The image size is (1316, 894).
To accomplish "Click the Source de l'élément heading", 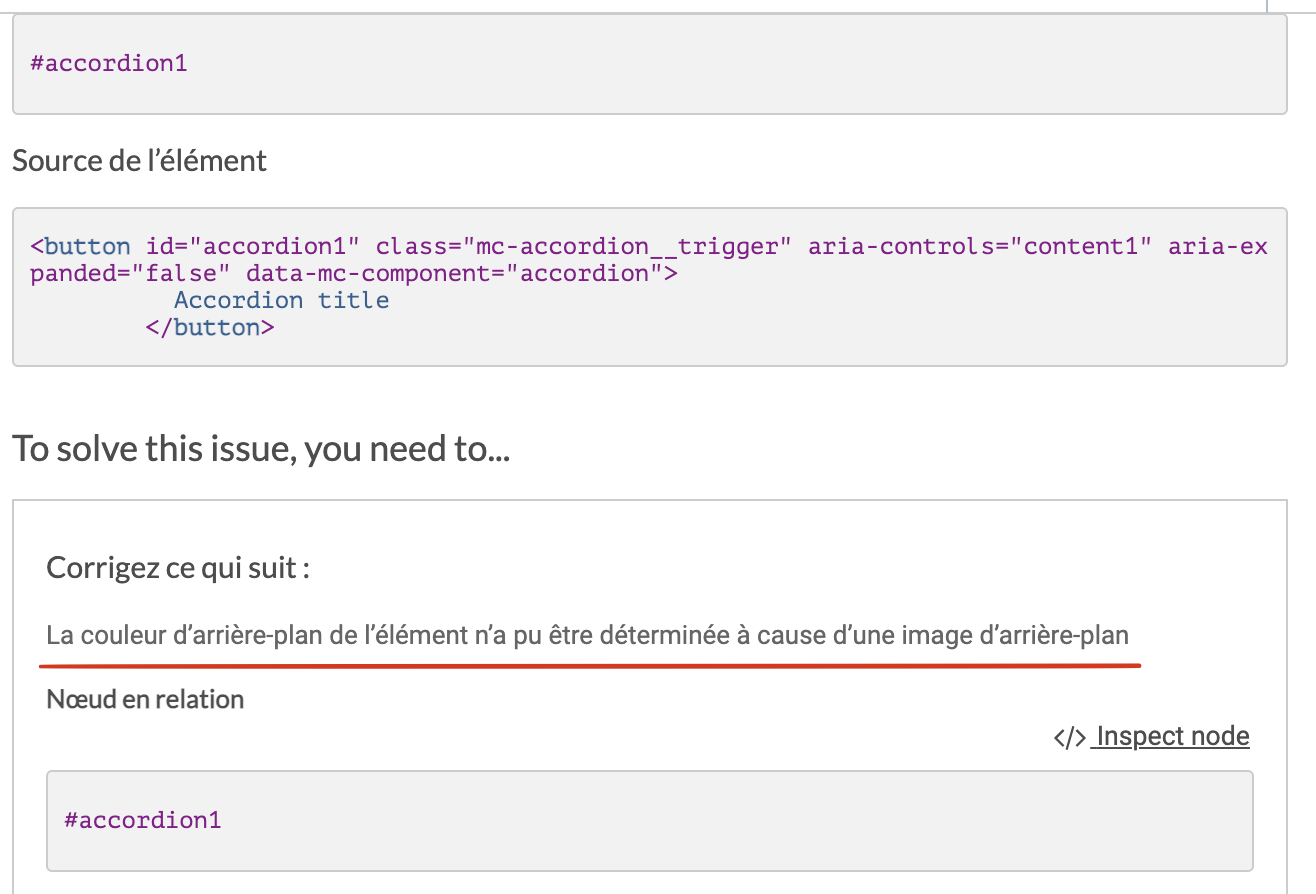I will click(139, 160).
